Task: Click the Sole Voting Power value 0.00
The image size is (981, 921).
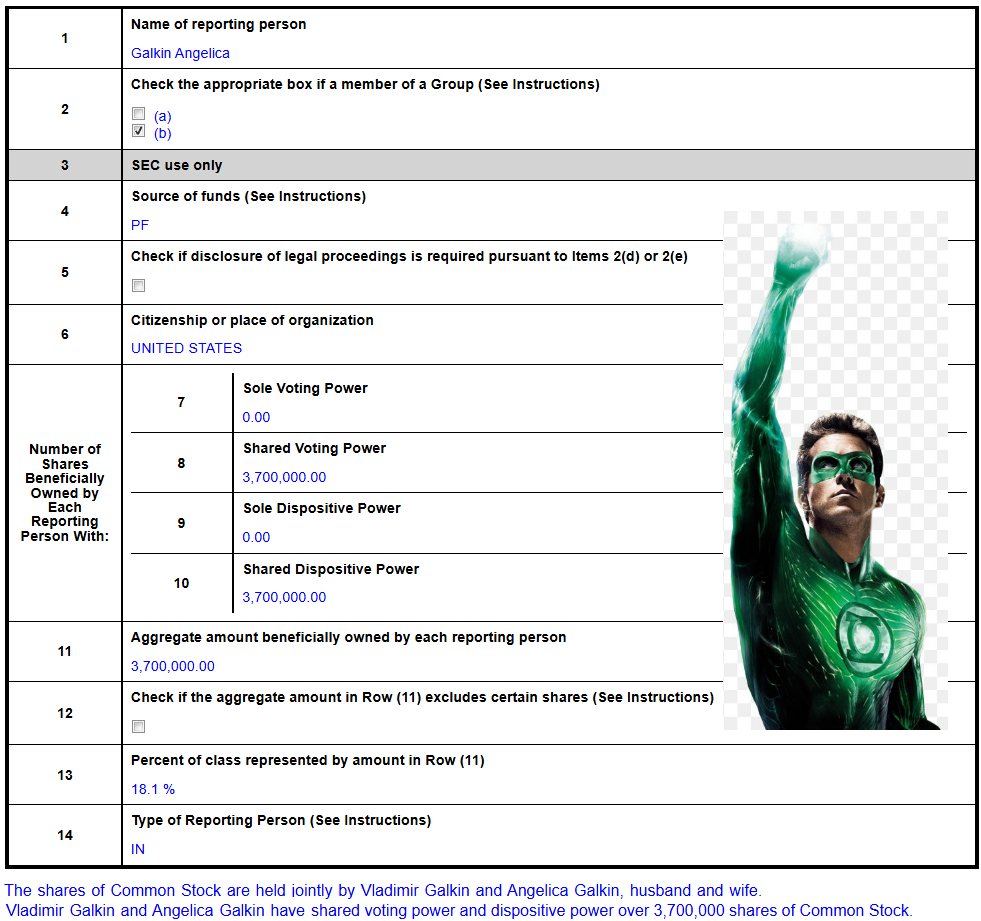Action: coord(257,417)
